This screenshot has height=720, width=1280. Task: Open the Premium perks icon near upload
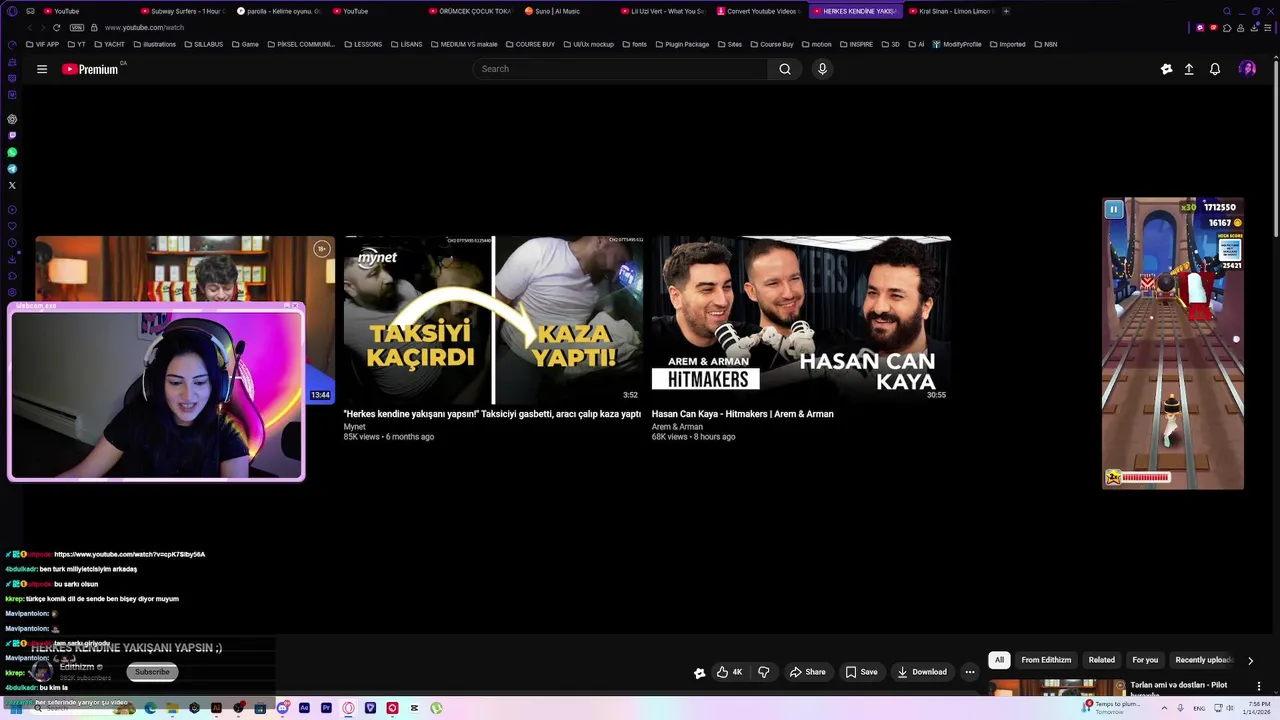[1166, 69]
